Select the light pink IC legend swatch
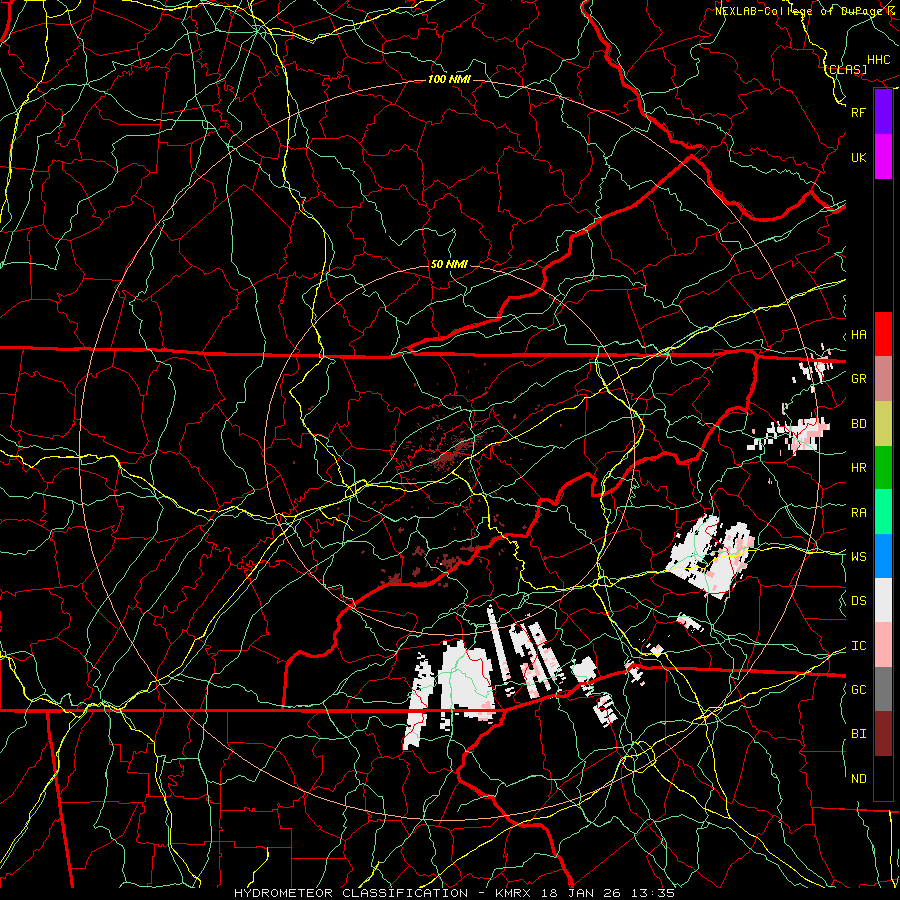This screenshot has height=900, width=900. click(883, 645)
